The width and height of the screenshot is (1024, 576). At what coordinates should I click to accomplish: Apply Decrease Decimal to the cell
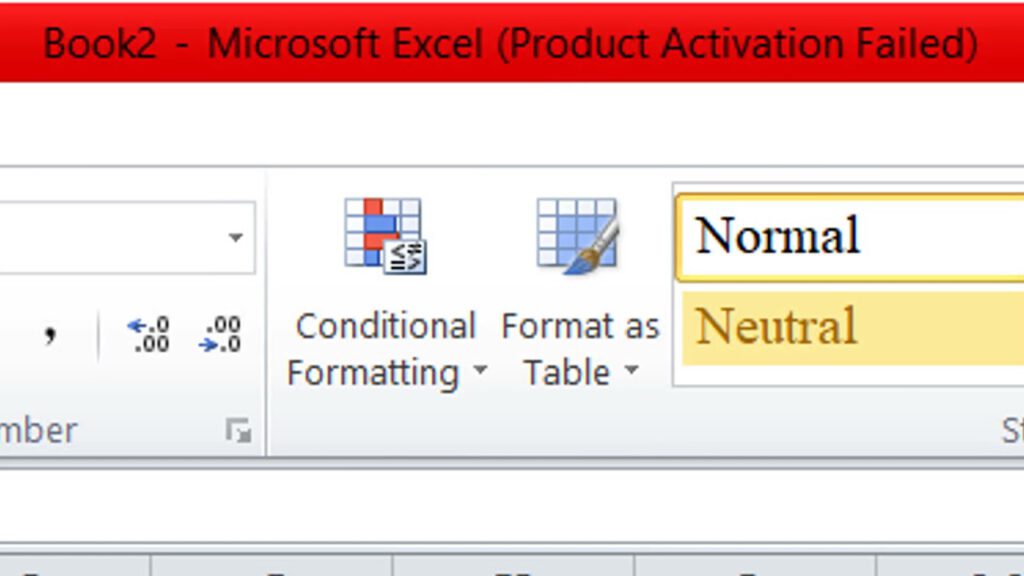coord(221,334)
